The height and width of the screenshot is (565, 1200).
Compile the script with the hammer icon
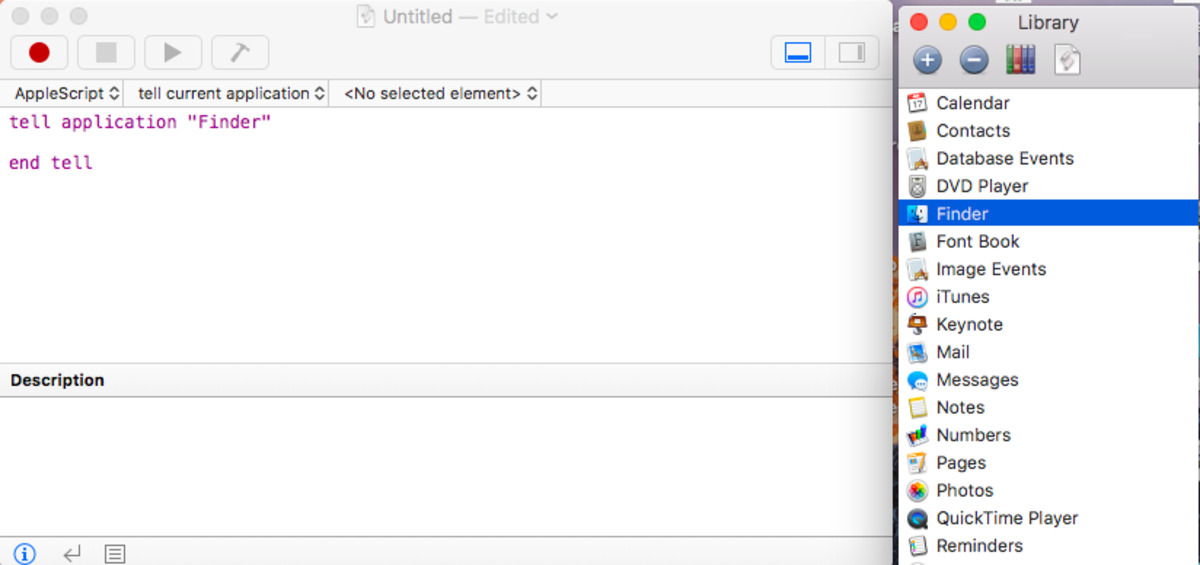coord(239,52)
